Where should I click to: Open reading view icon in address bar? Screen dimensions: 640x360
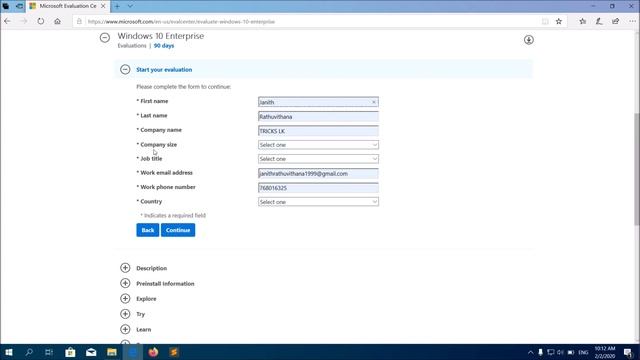pyautogui.click(x=545, y=21)
